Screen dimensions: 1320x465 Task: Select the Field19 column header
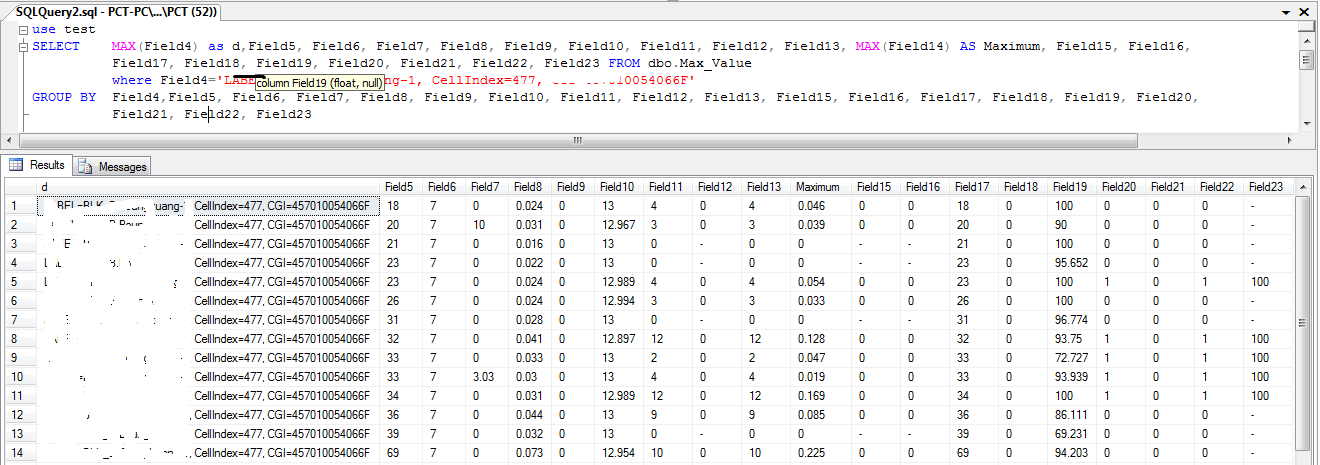coord(1074,187)
